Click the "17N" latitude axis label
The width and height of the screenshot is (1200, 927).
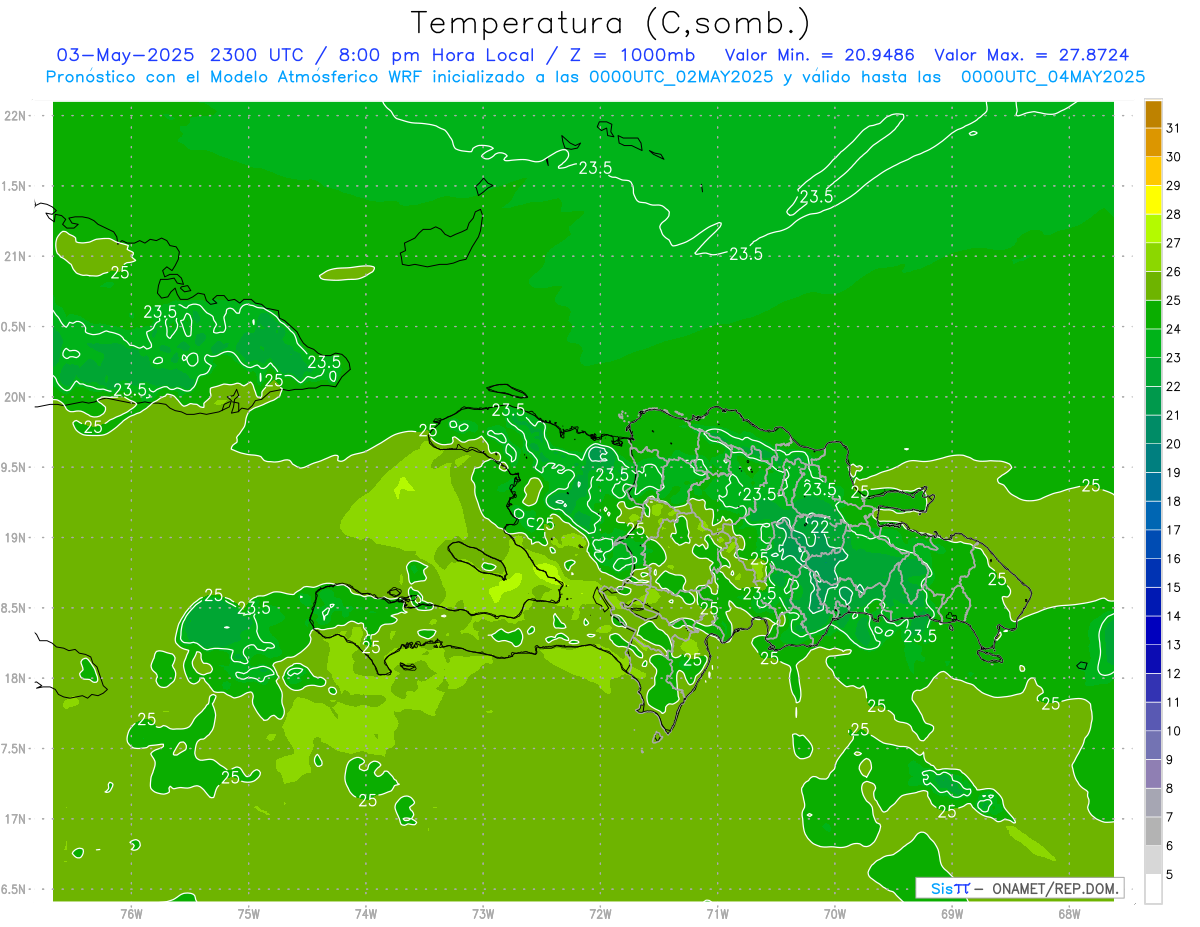[17, 819]
